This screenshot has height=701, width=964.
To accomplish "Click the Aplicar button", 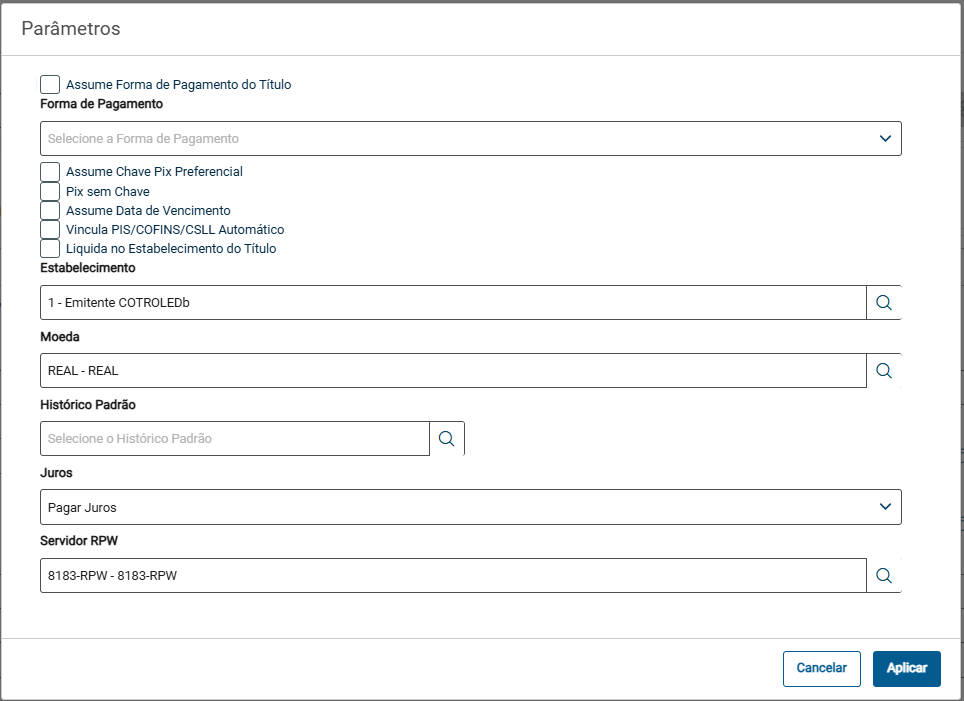I will [x=906, y=668].
